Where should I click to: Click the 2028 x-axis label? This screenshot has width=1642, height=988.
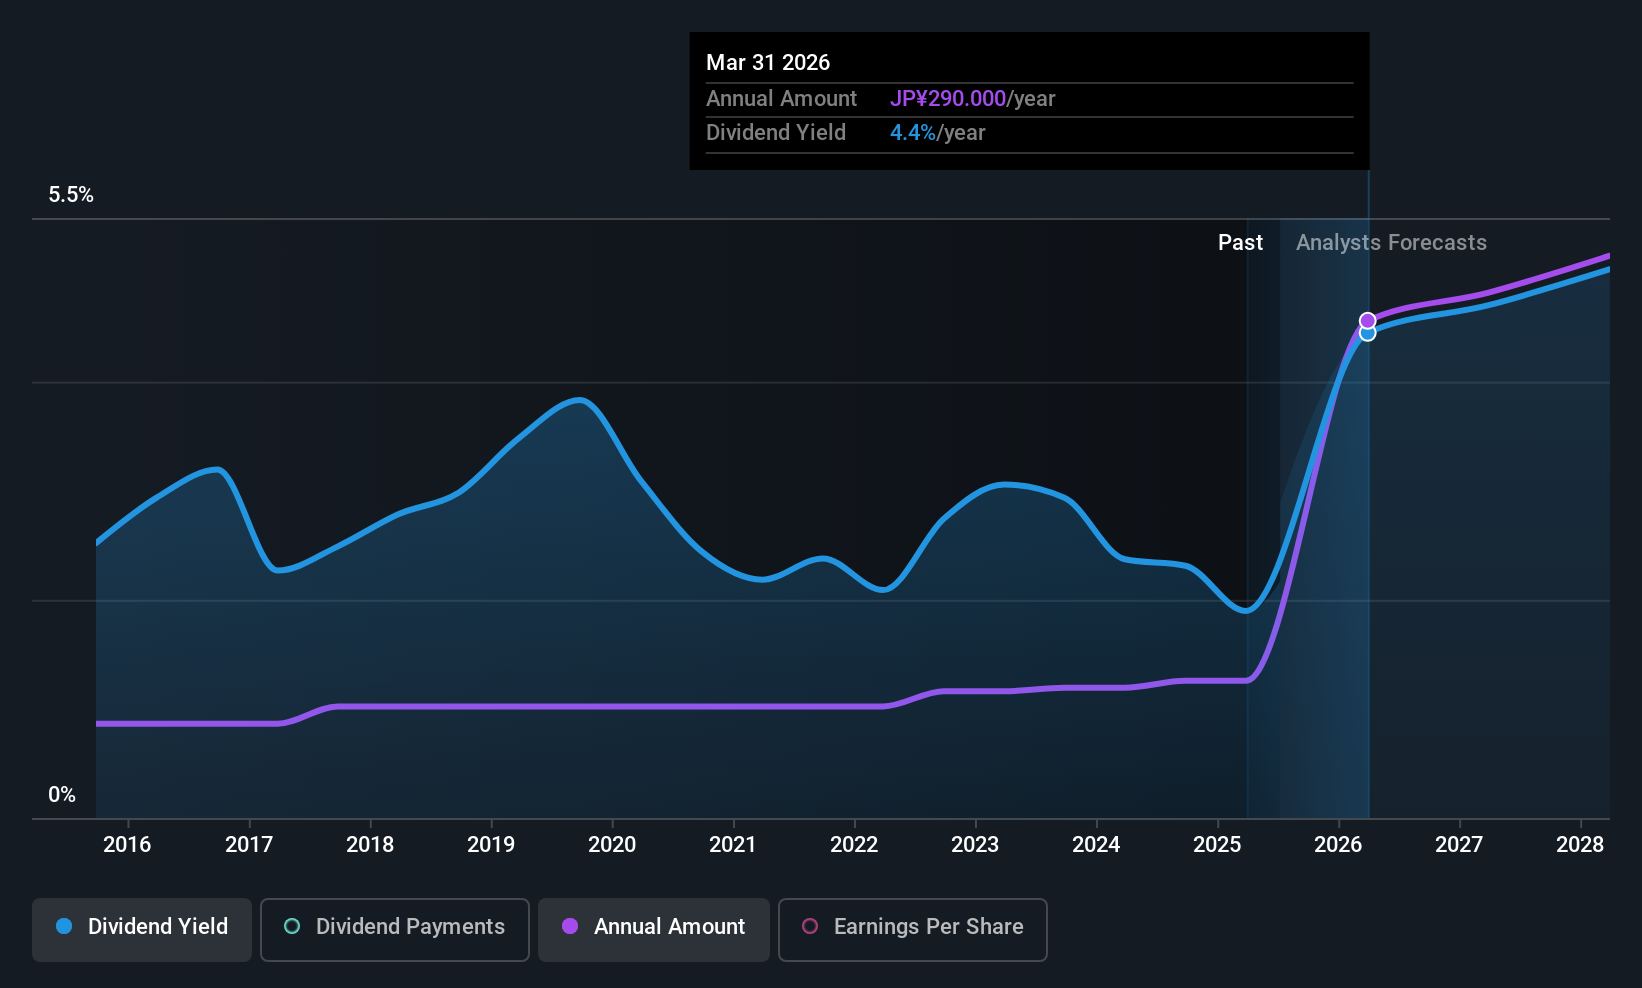tap(1580, 845)
